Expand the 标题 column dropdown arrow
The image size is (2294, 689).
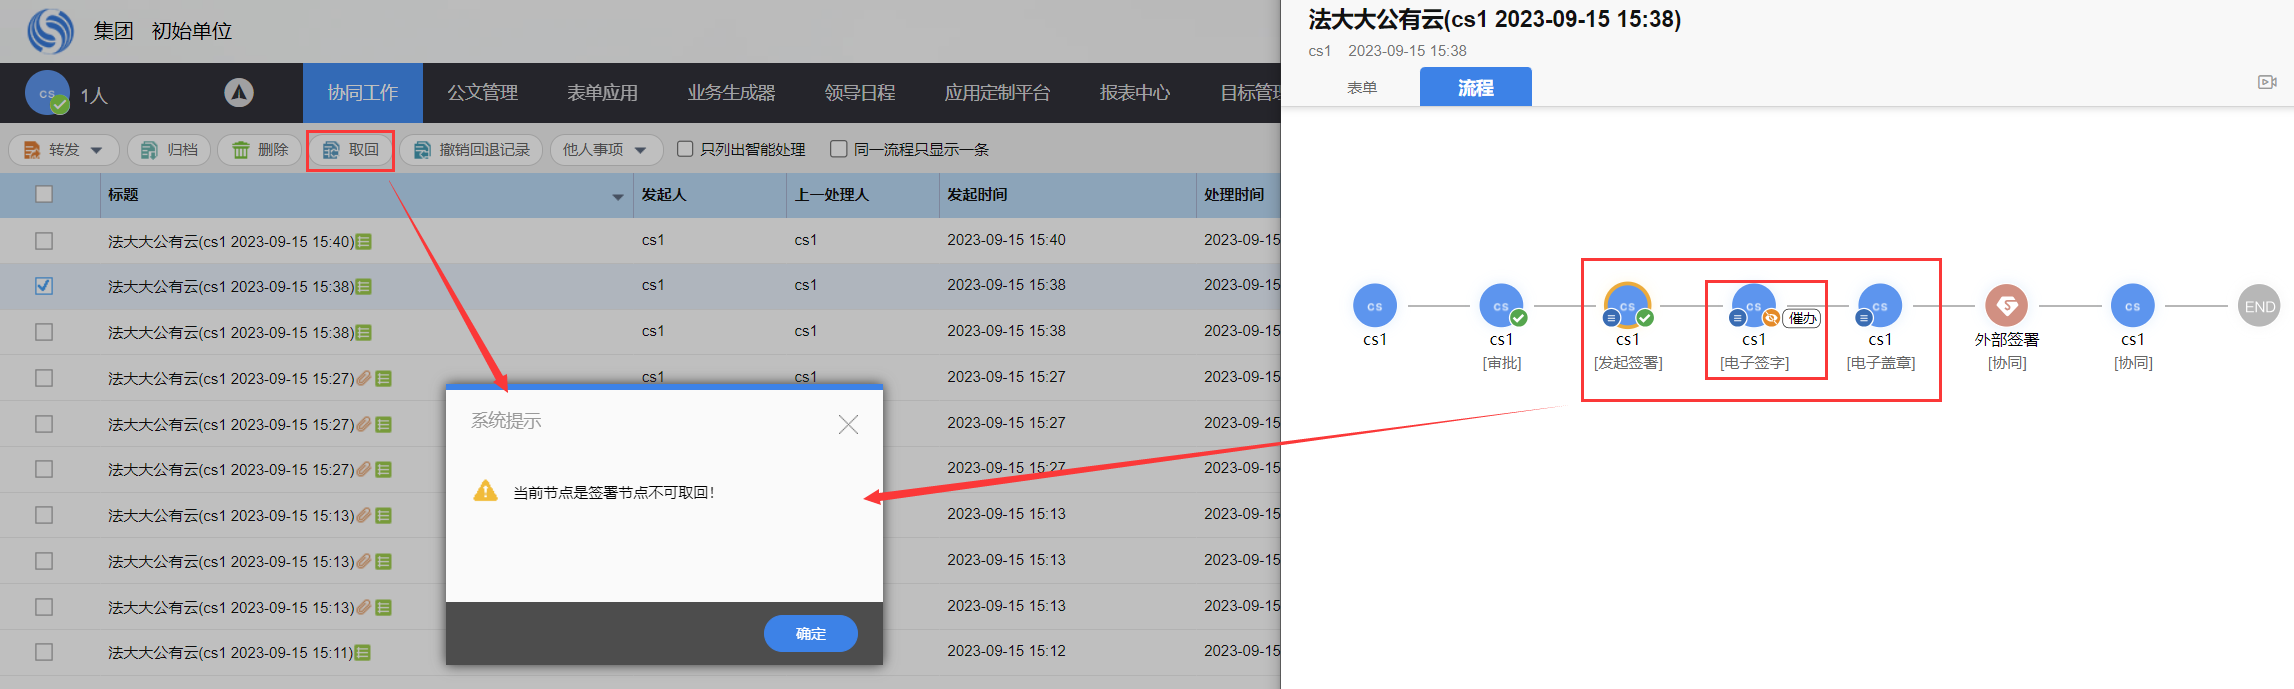tap(618, 196)
